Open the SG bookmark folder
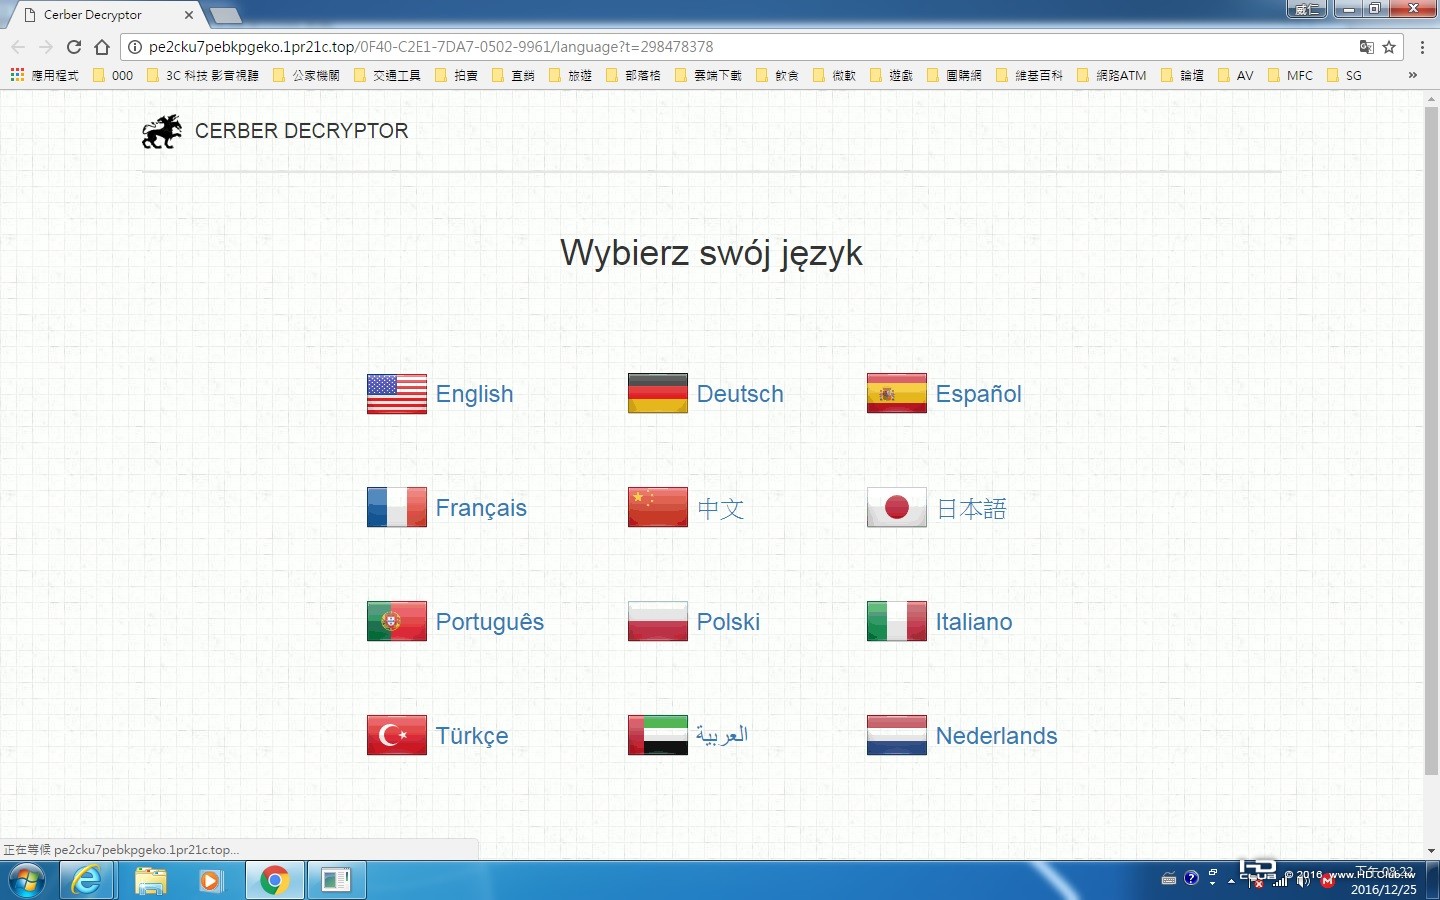The height and width of the screenshot is (900, 1440). pos(1344,75)
